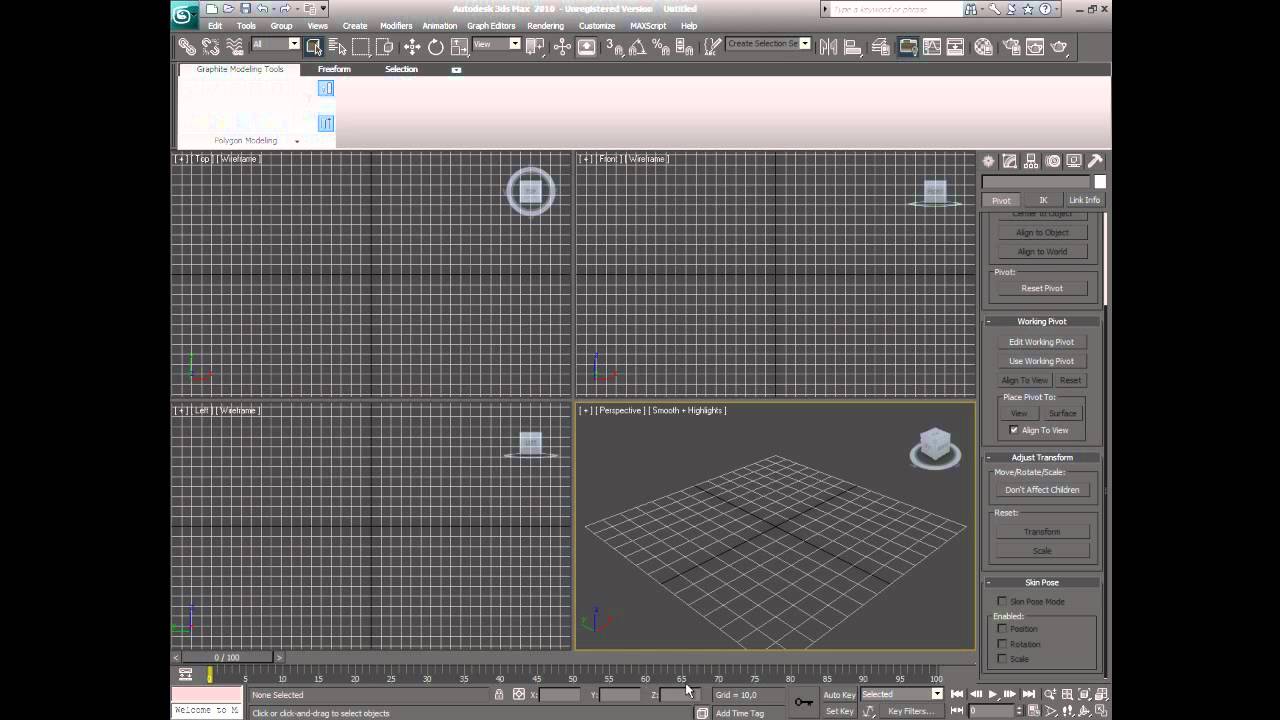Click the object color swatch

pos(1100,182)
